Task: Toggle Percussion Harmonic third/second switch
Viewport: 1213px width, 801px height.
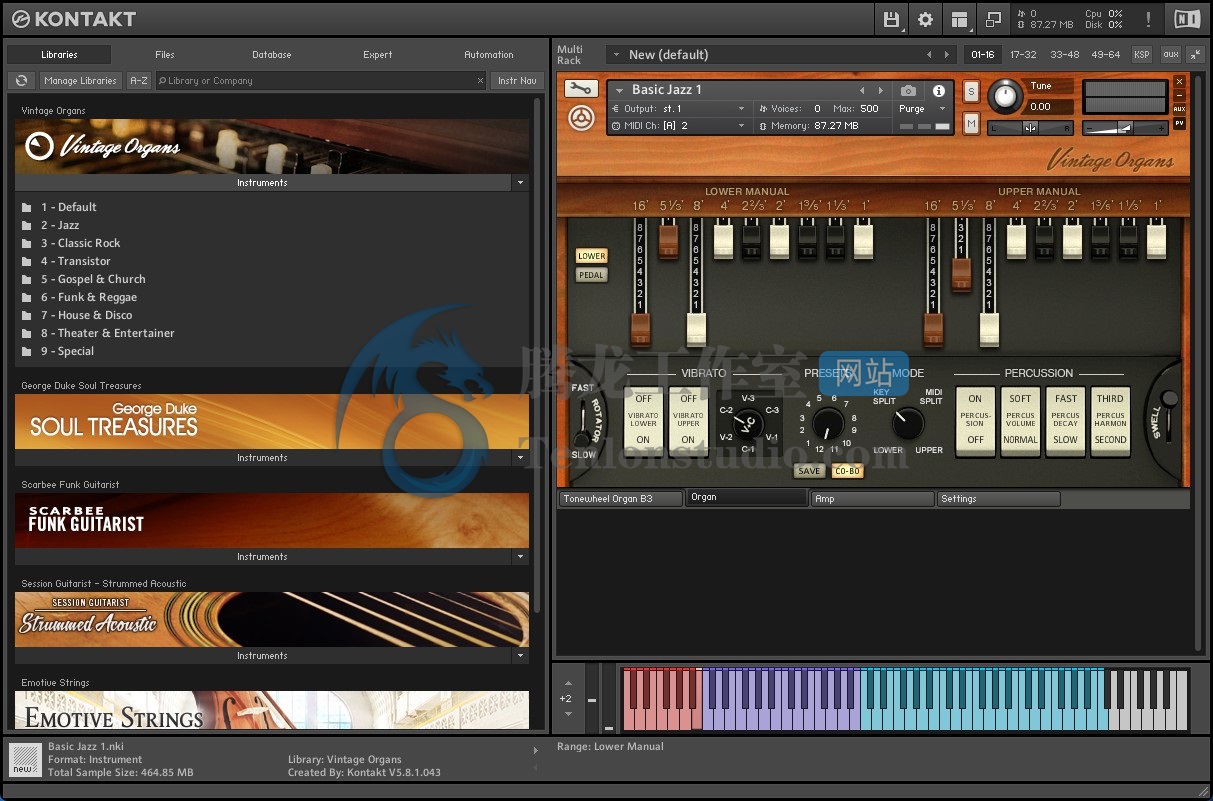Action: 1110,420
